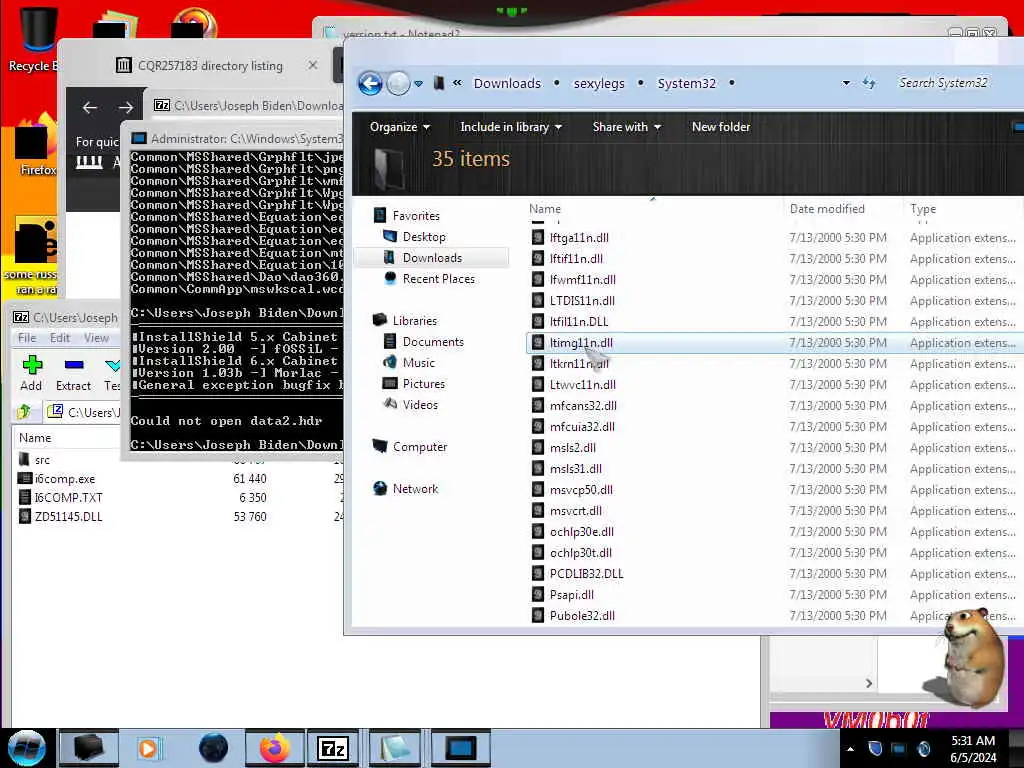The height and width of the screenshot is (768, 1024).
Task: Select msls2.dll file icon
Action: coord(537,447)
